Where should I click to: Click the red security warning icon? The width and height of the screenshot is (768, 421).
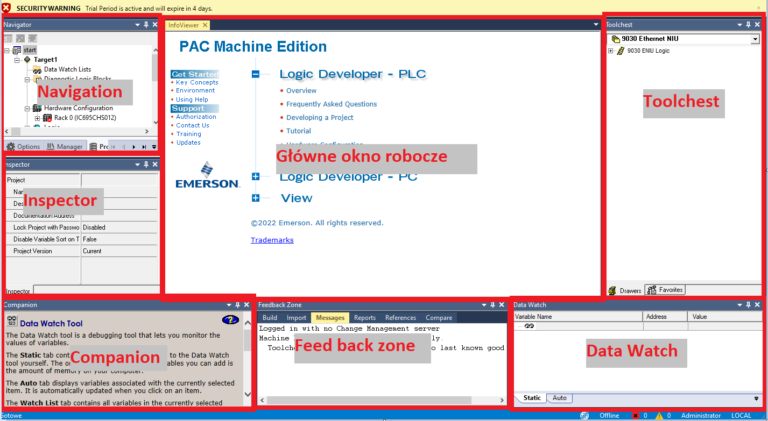8,7
